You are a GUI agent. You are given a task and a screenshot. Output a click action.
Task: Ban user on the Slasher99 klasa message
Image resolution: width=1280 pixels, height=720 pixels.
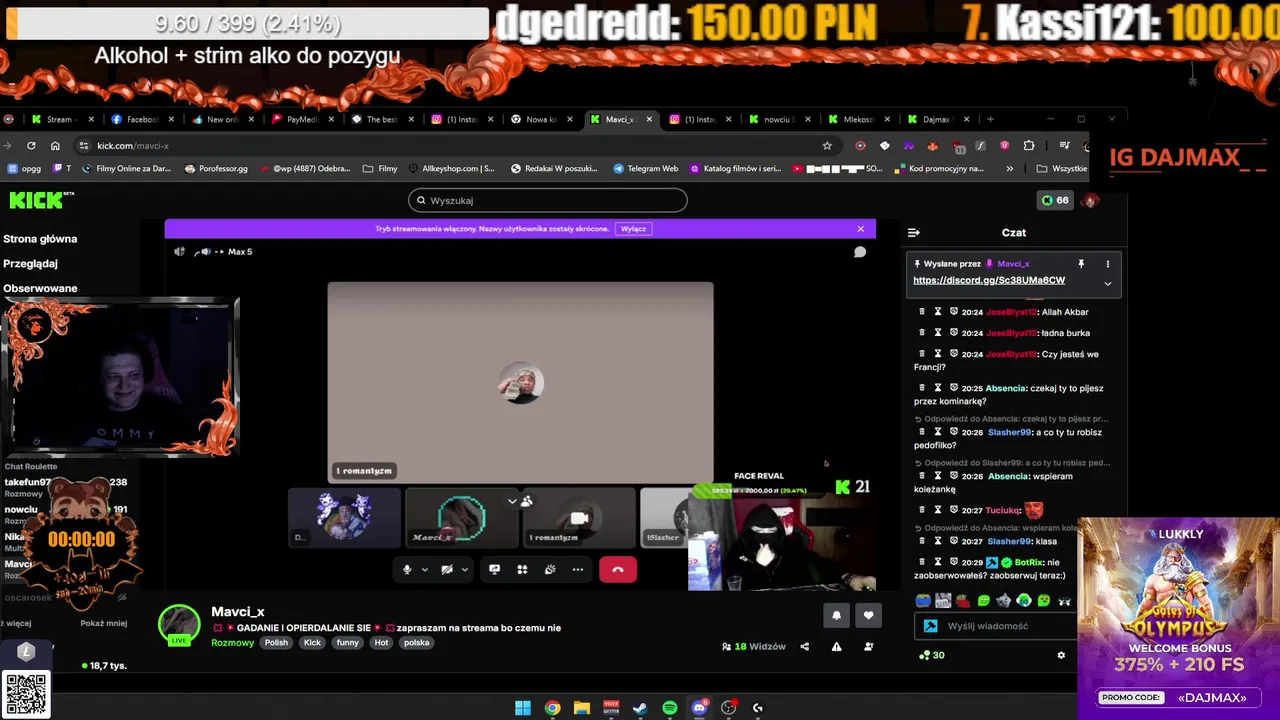[x=954, y=541]
